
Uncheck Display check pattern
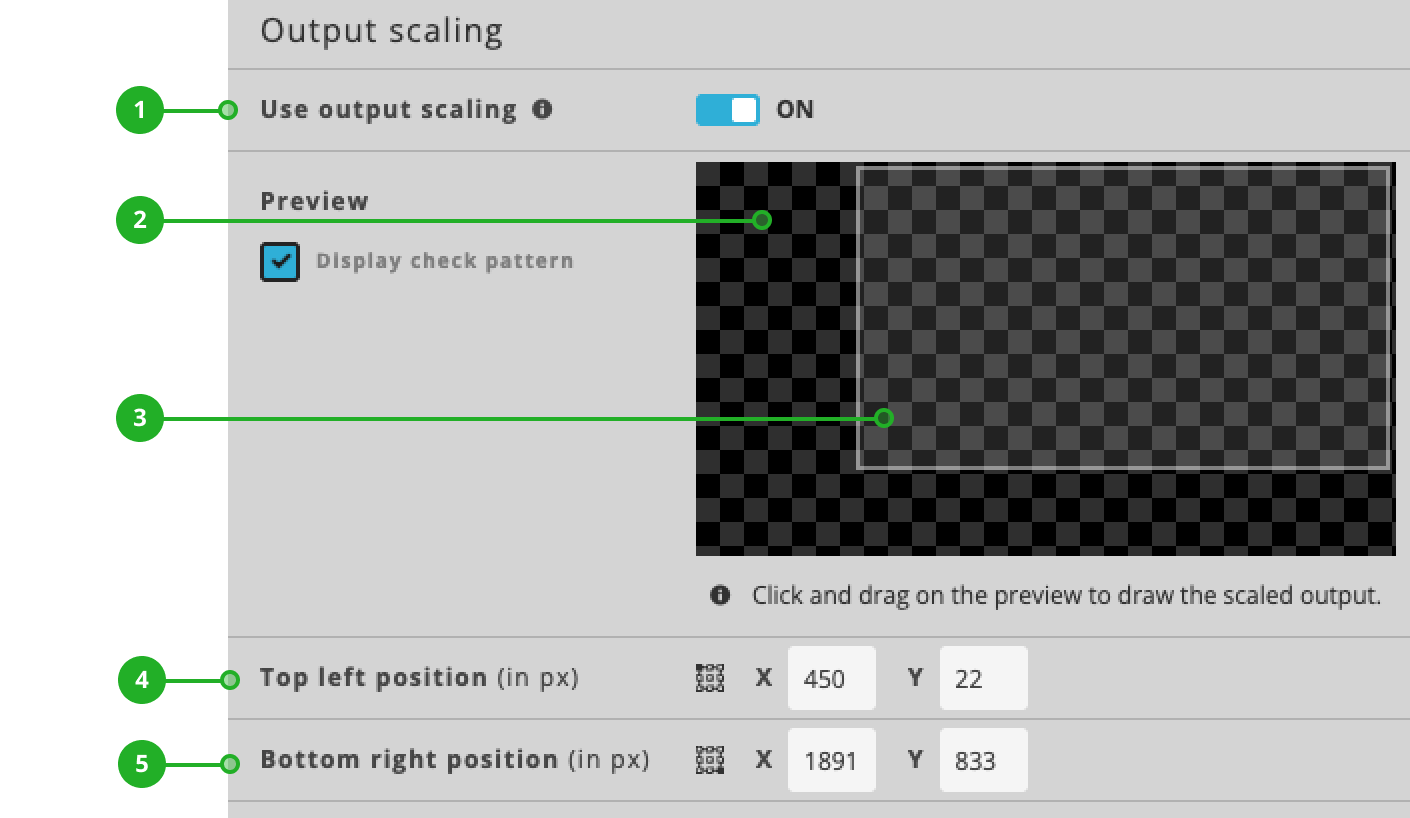(x=280, y=261)
